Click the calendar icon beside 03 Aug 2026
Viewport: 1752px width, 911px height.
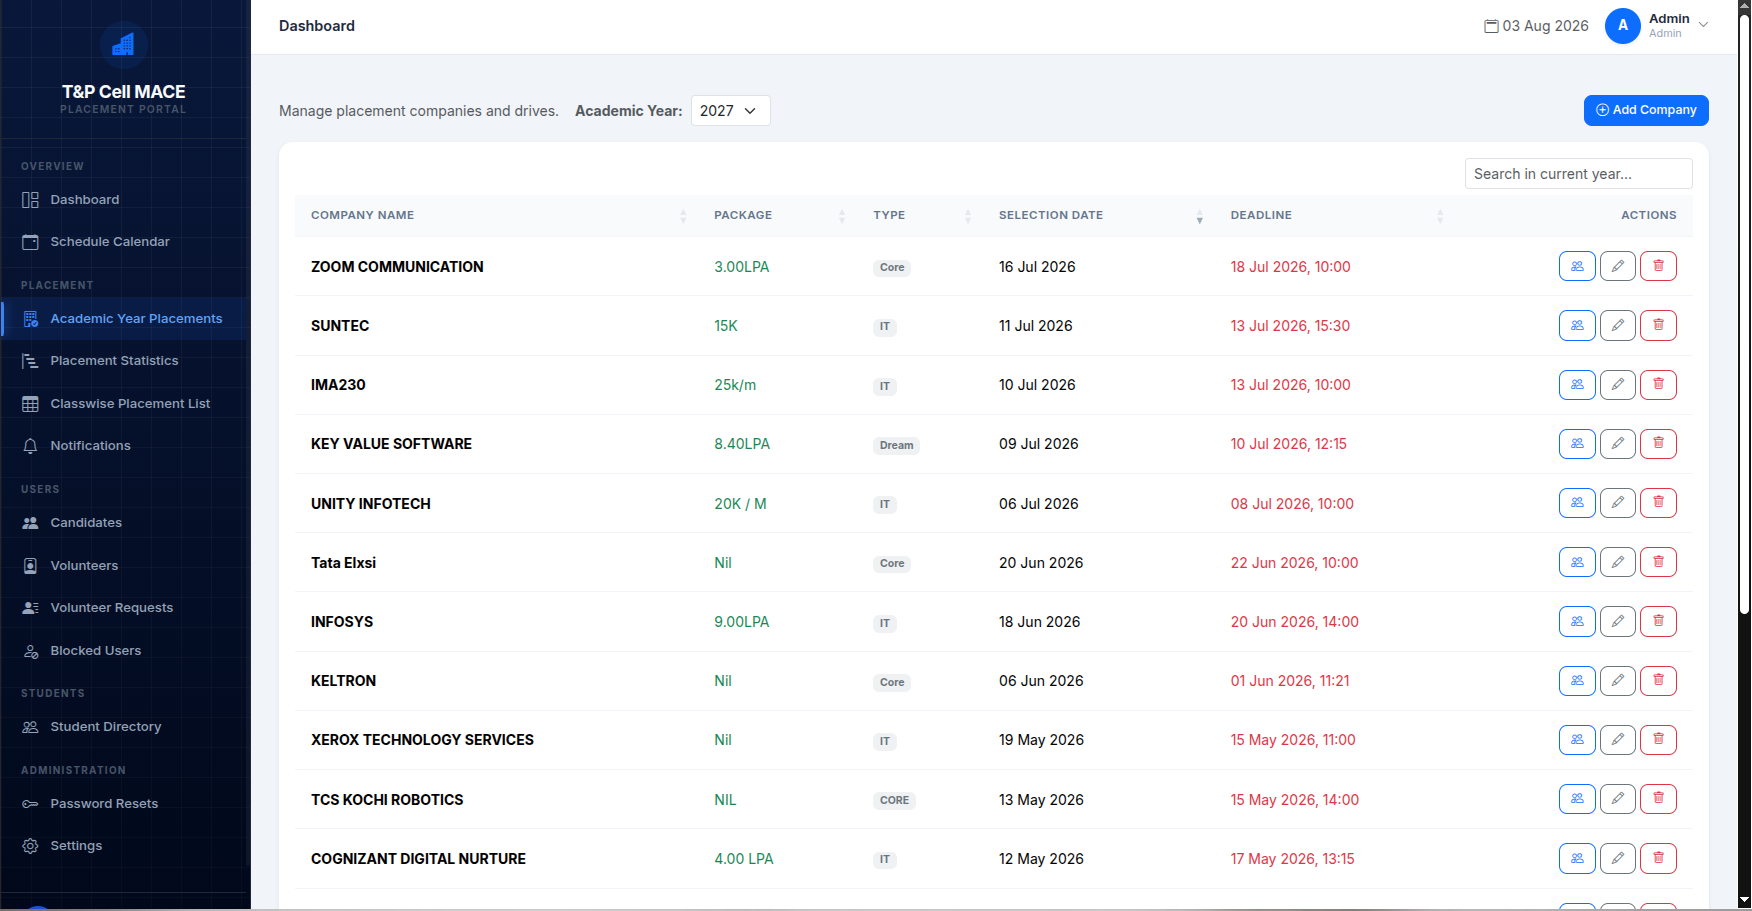tap(1491, 26)
